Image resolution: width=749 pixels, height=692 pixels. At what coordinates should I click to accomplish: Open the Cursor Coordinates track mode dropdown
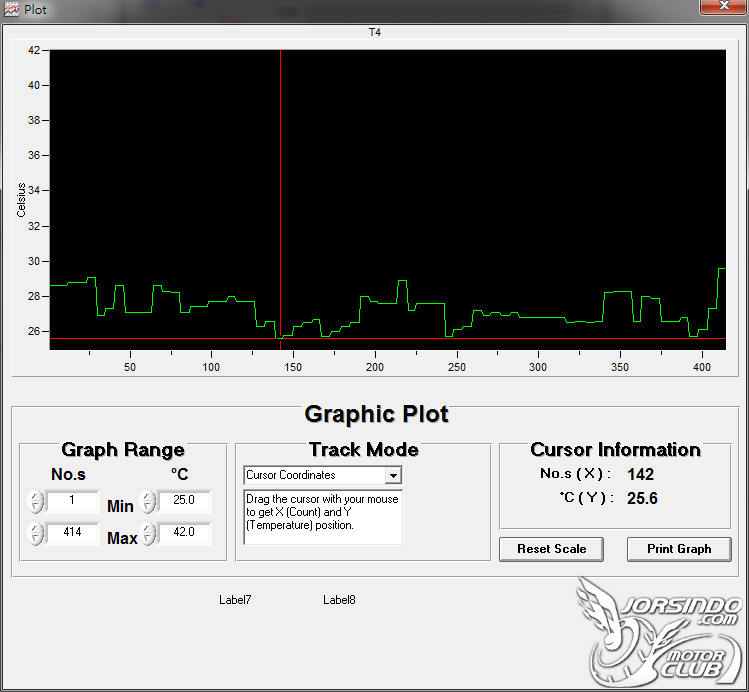[393, 476]
